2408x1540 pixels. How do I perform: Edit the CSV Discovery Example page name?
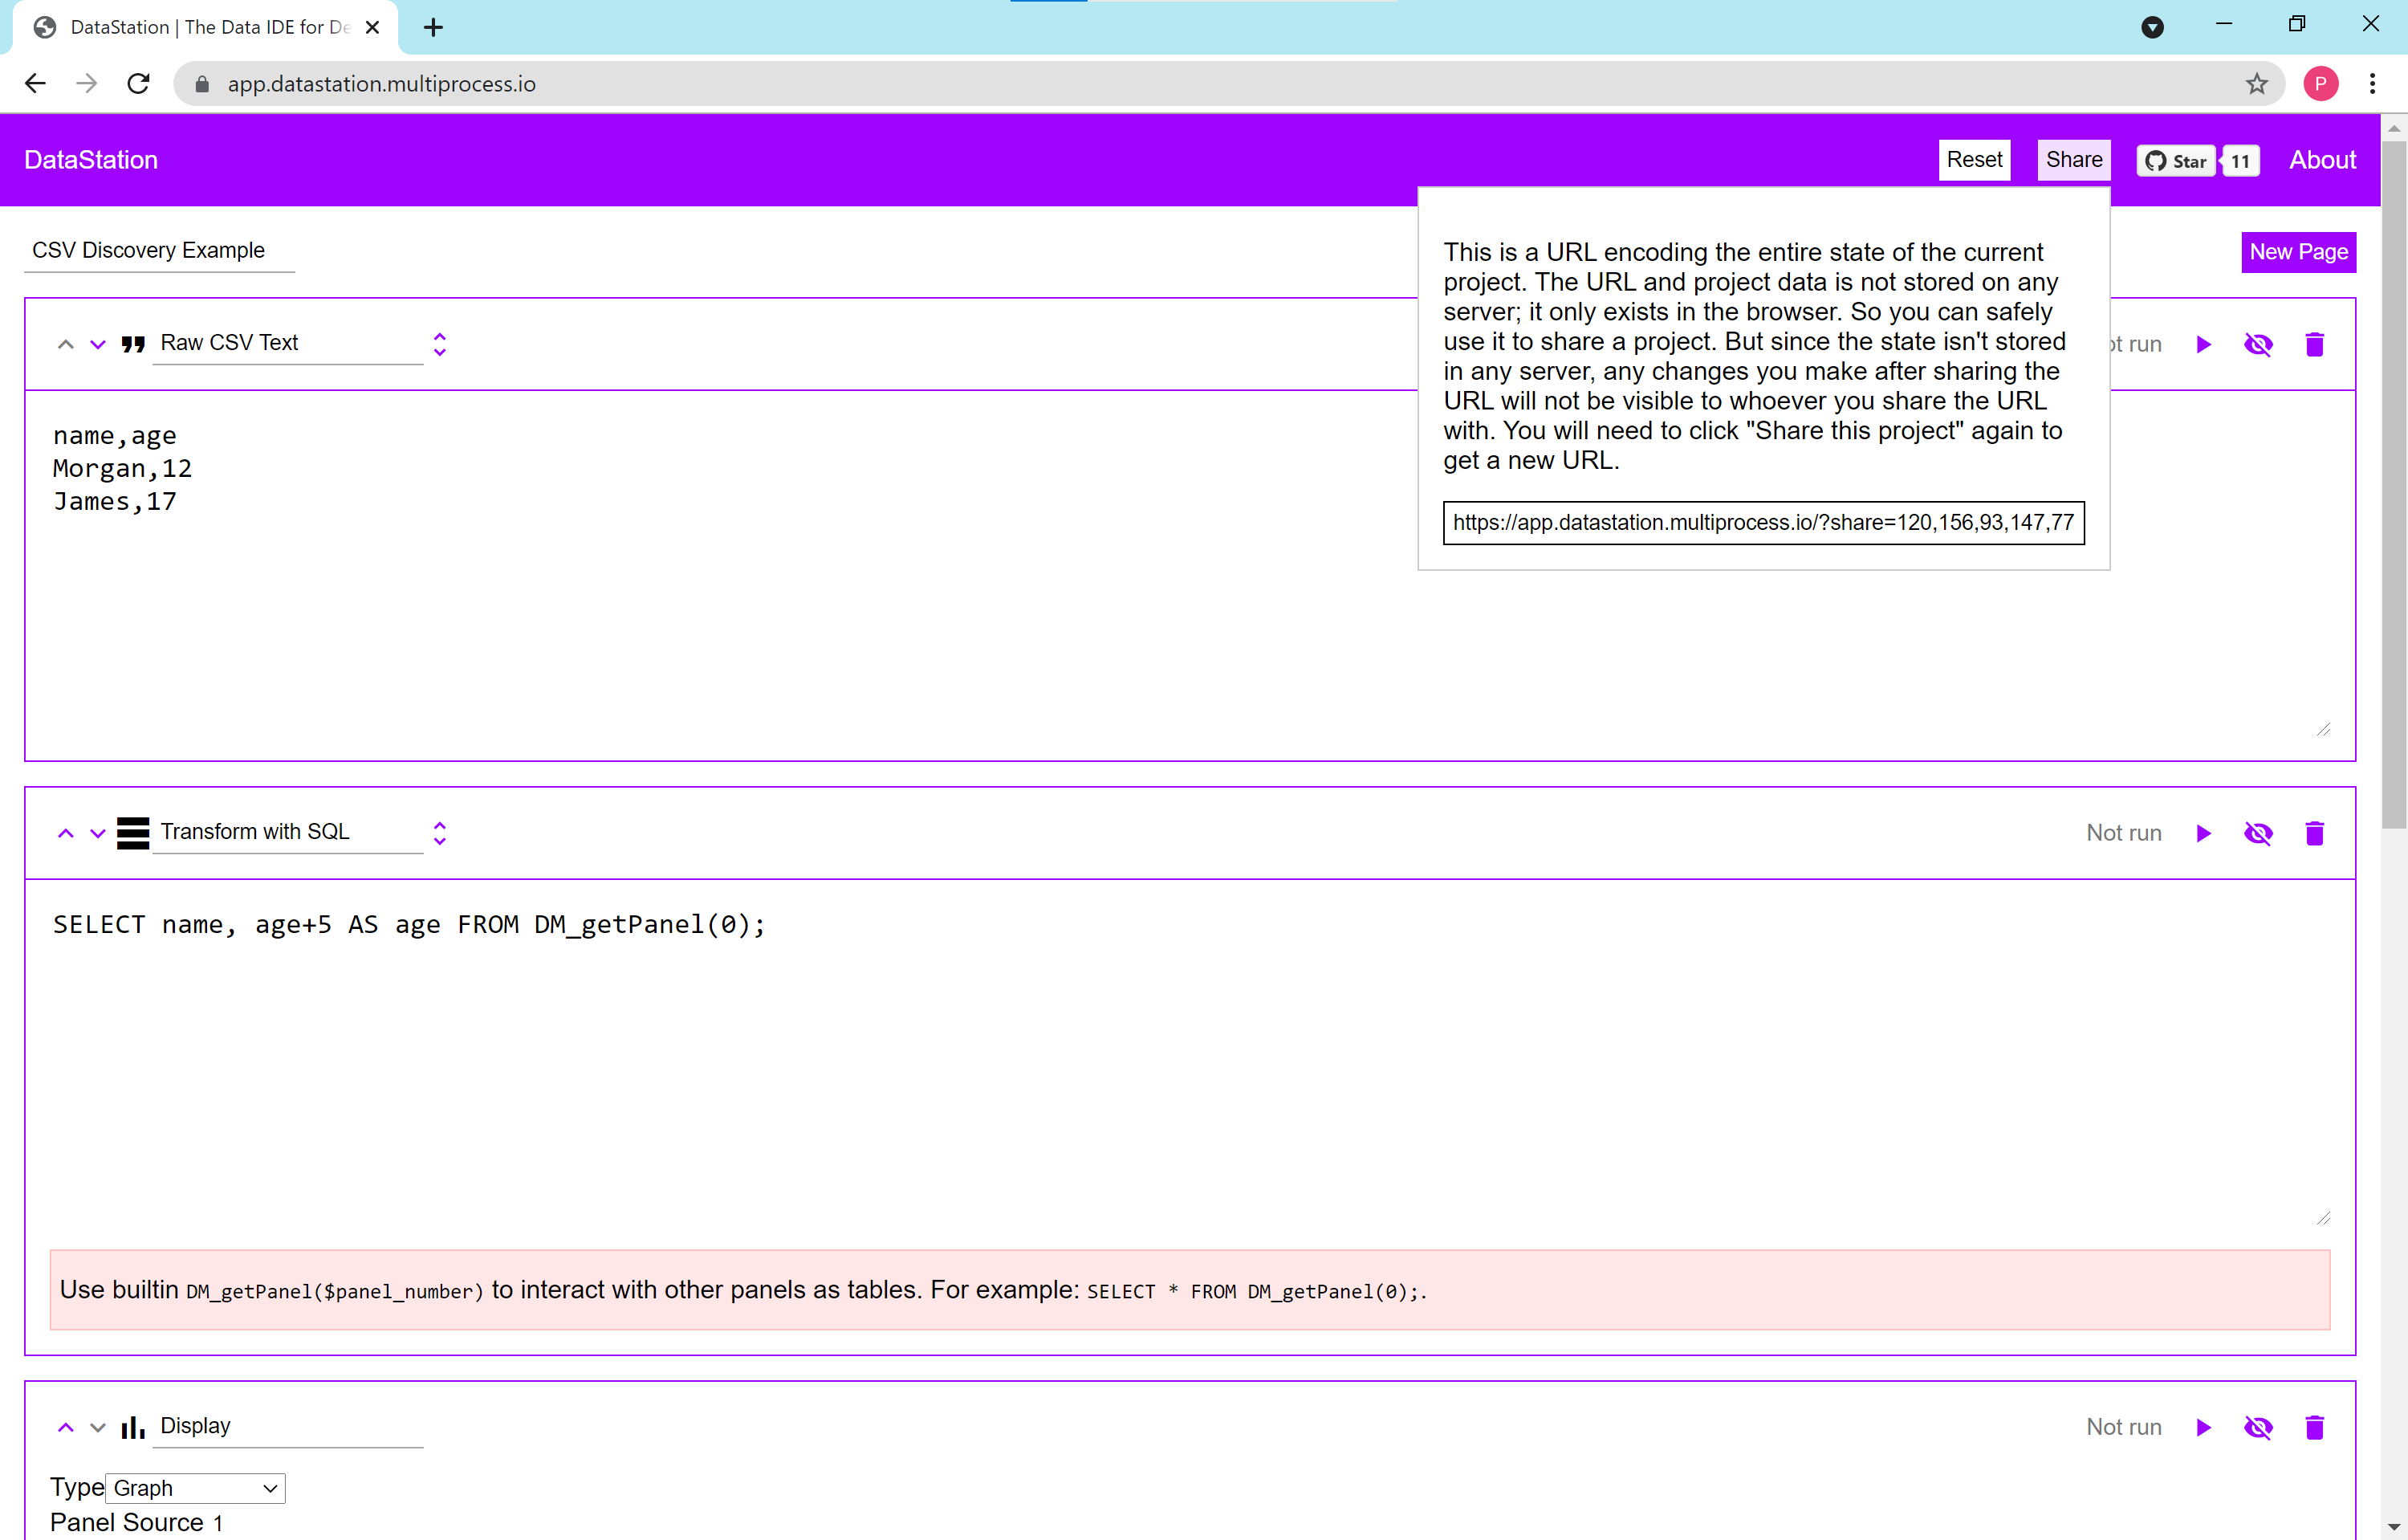click(159, 250)
